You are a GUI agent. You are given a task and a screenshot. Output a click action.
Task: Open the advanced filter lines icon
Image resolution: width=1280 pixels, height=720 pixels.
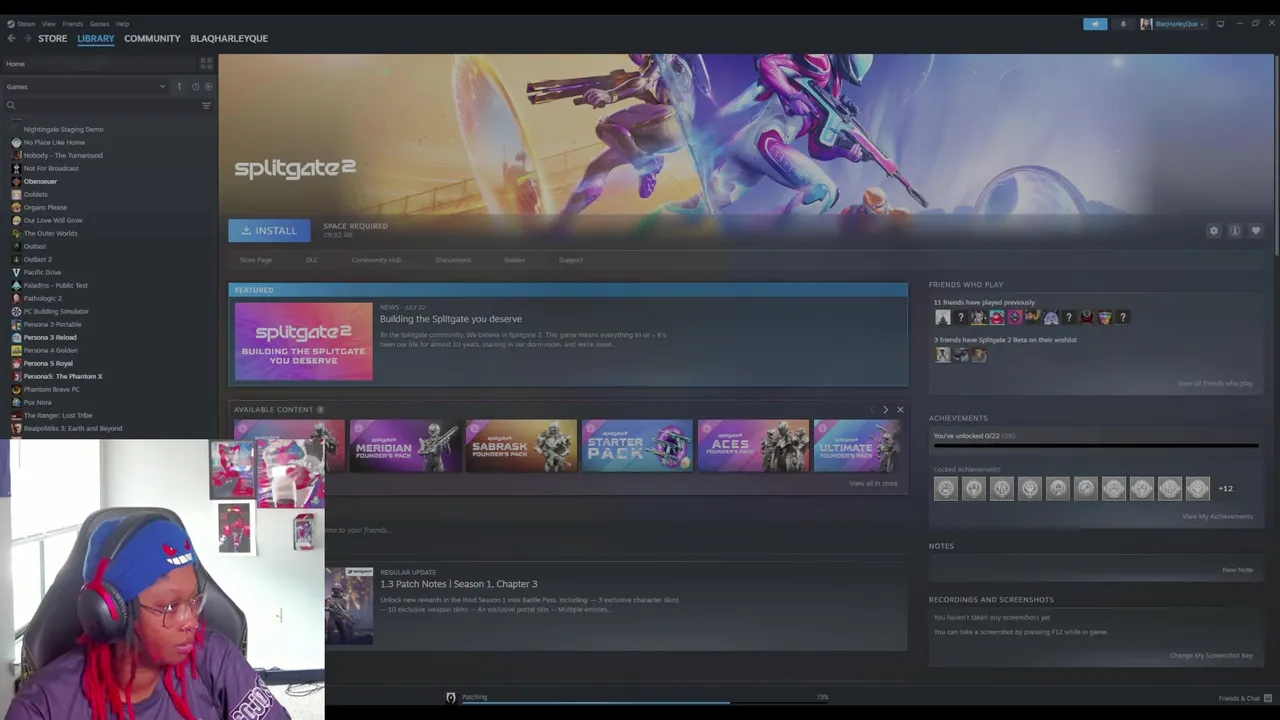point(206,105)
